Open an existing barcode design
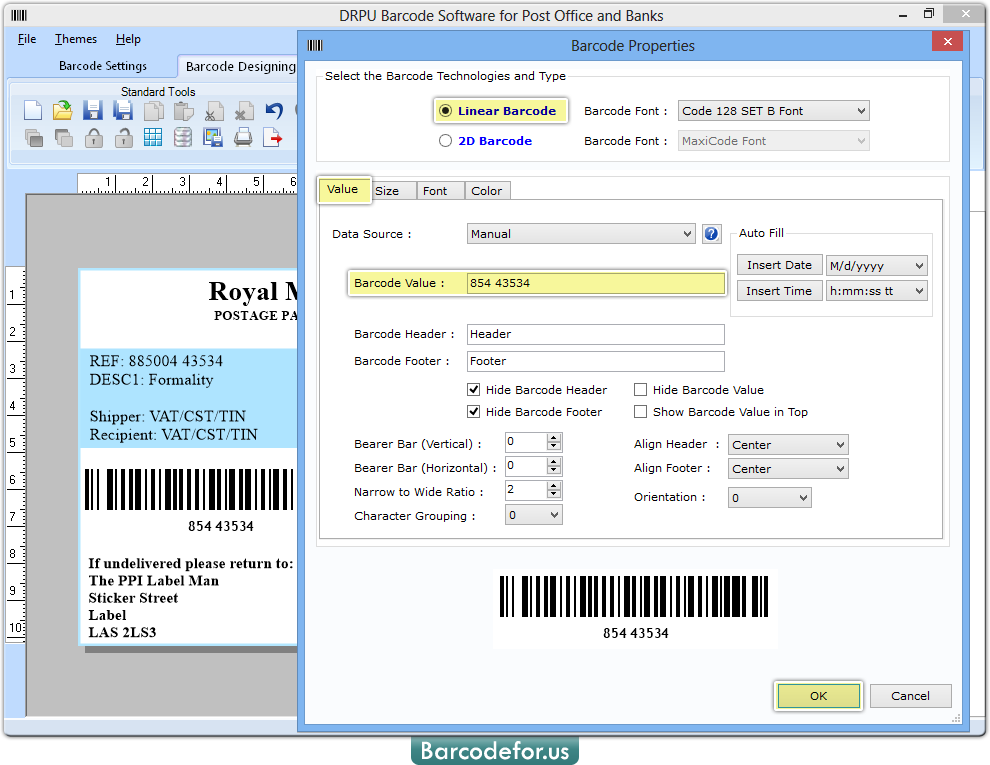 pos(62,110)
